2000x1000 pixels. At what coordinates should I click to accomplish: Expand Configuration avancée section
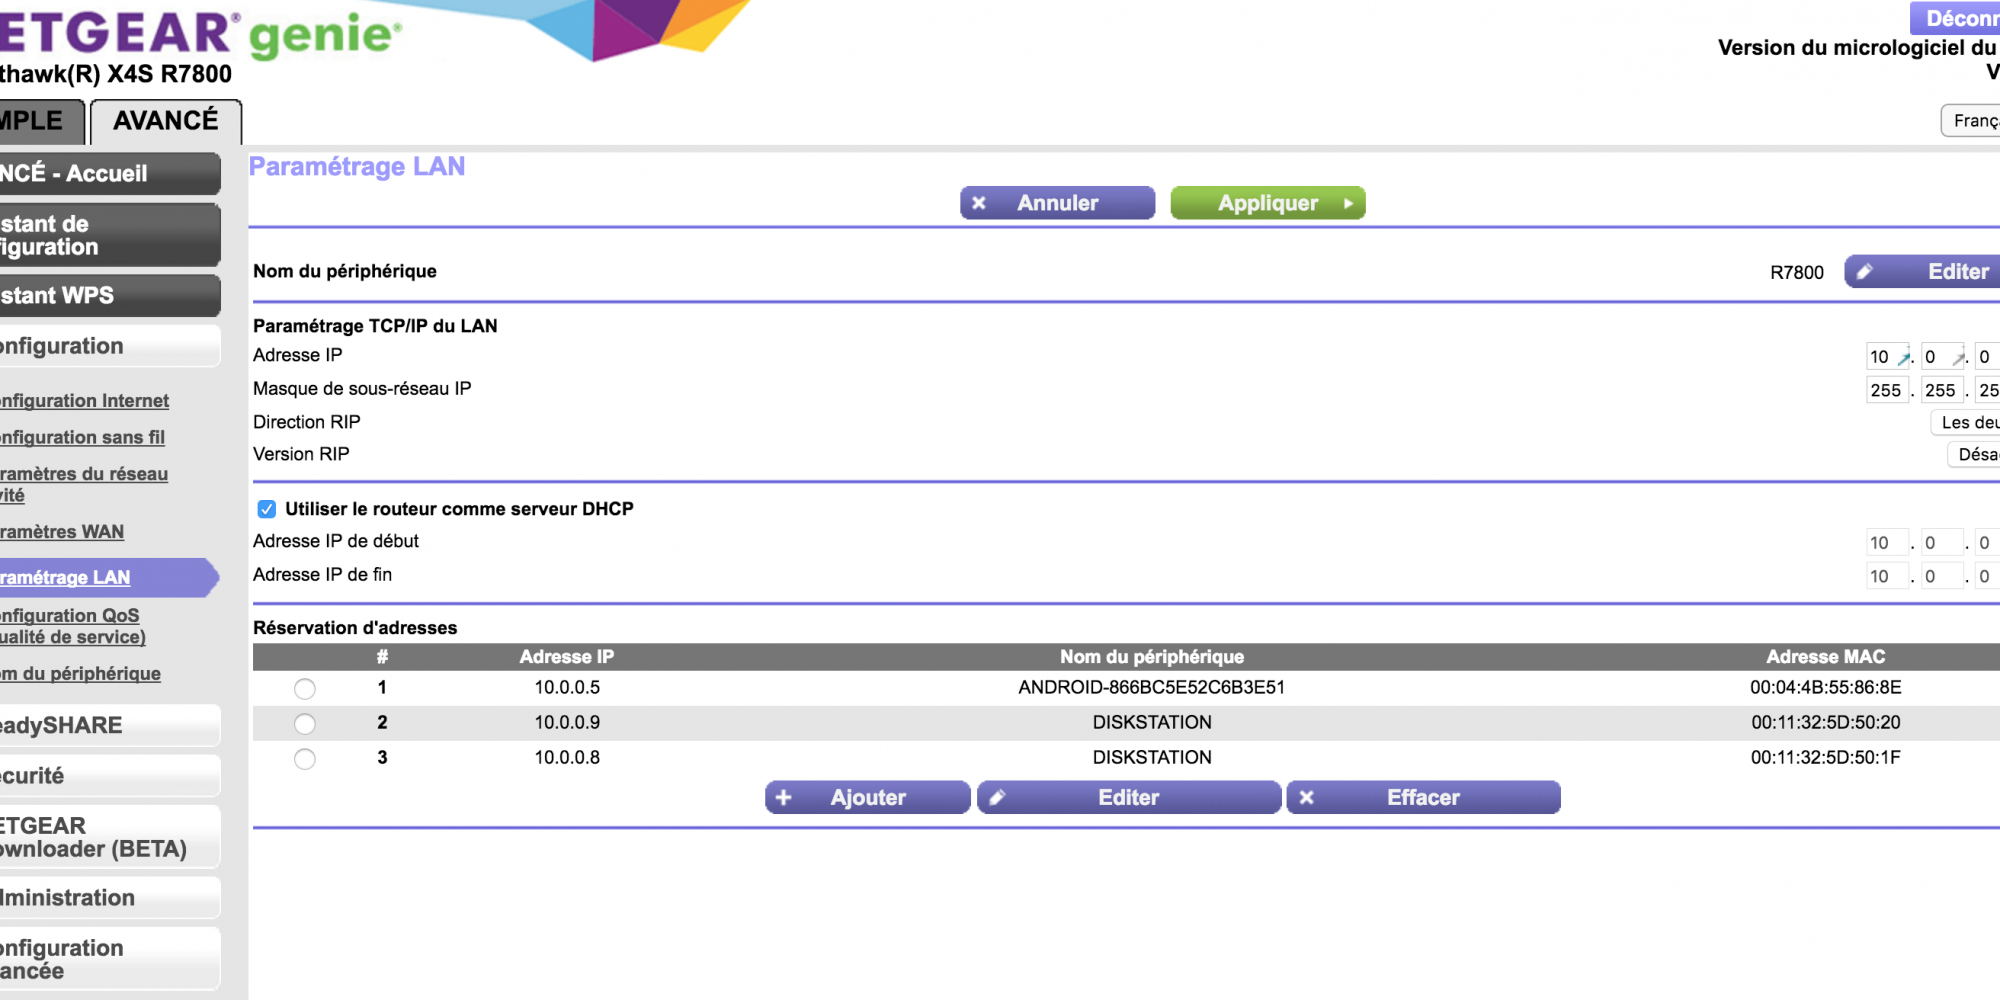point(109,959)
